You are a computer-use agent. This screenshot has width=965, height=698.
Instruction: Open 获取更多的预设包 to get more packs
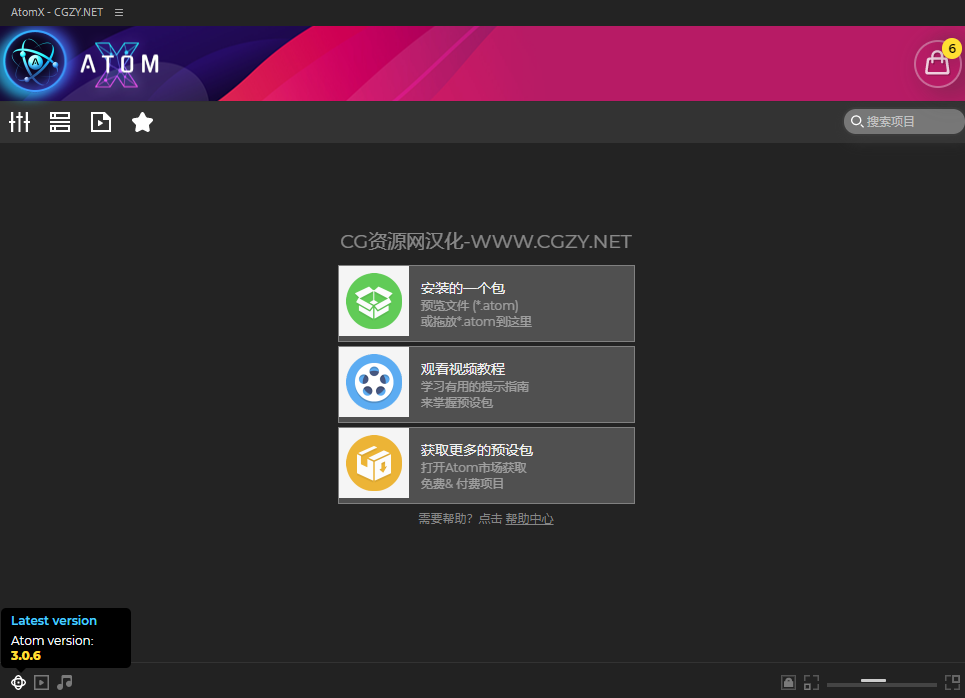pos(520,465)
